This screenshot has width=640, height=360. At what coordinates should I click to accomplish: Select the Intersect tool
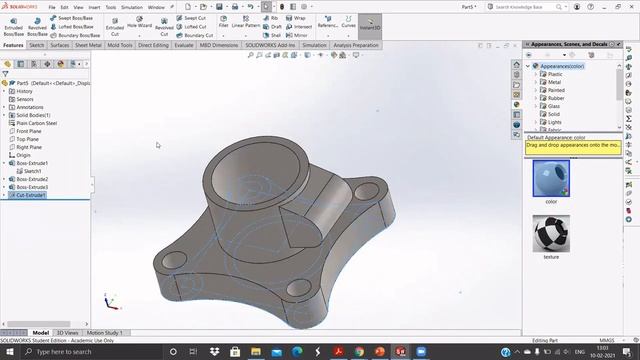click(x=299, y=27)
